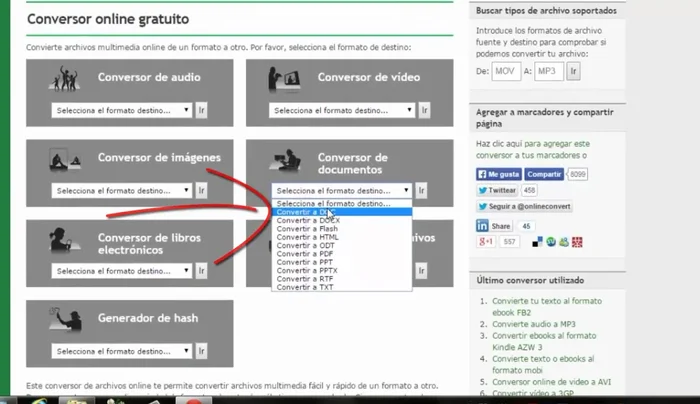Image resolution: width=700 pixels, height=404 pixels.
Task: Open the video converter format dropdown
Action: tap(342, 110)
